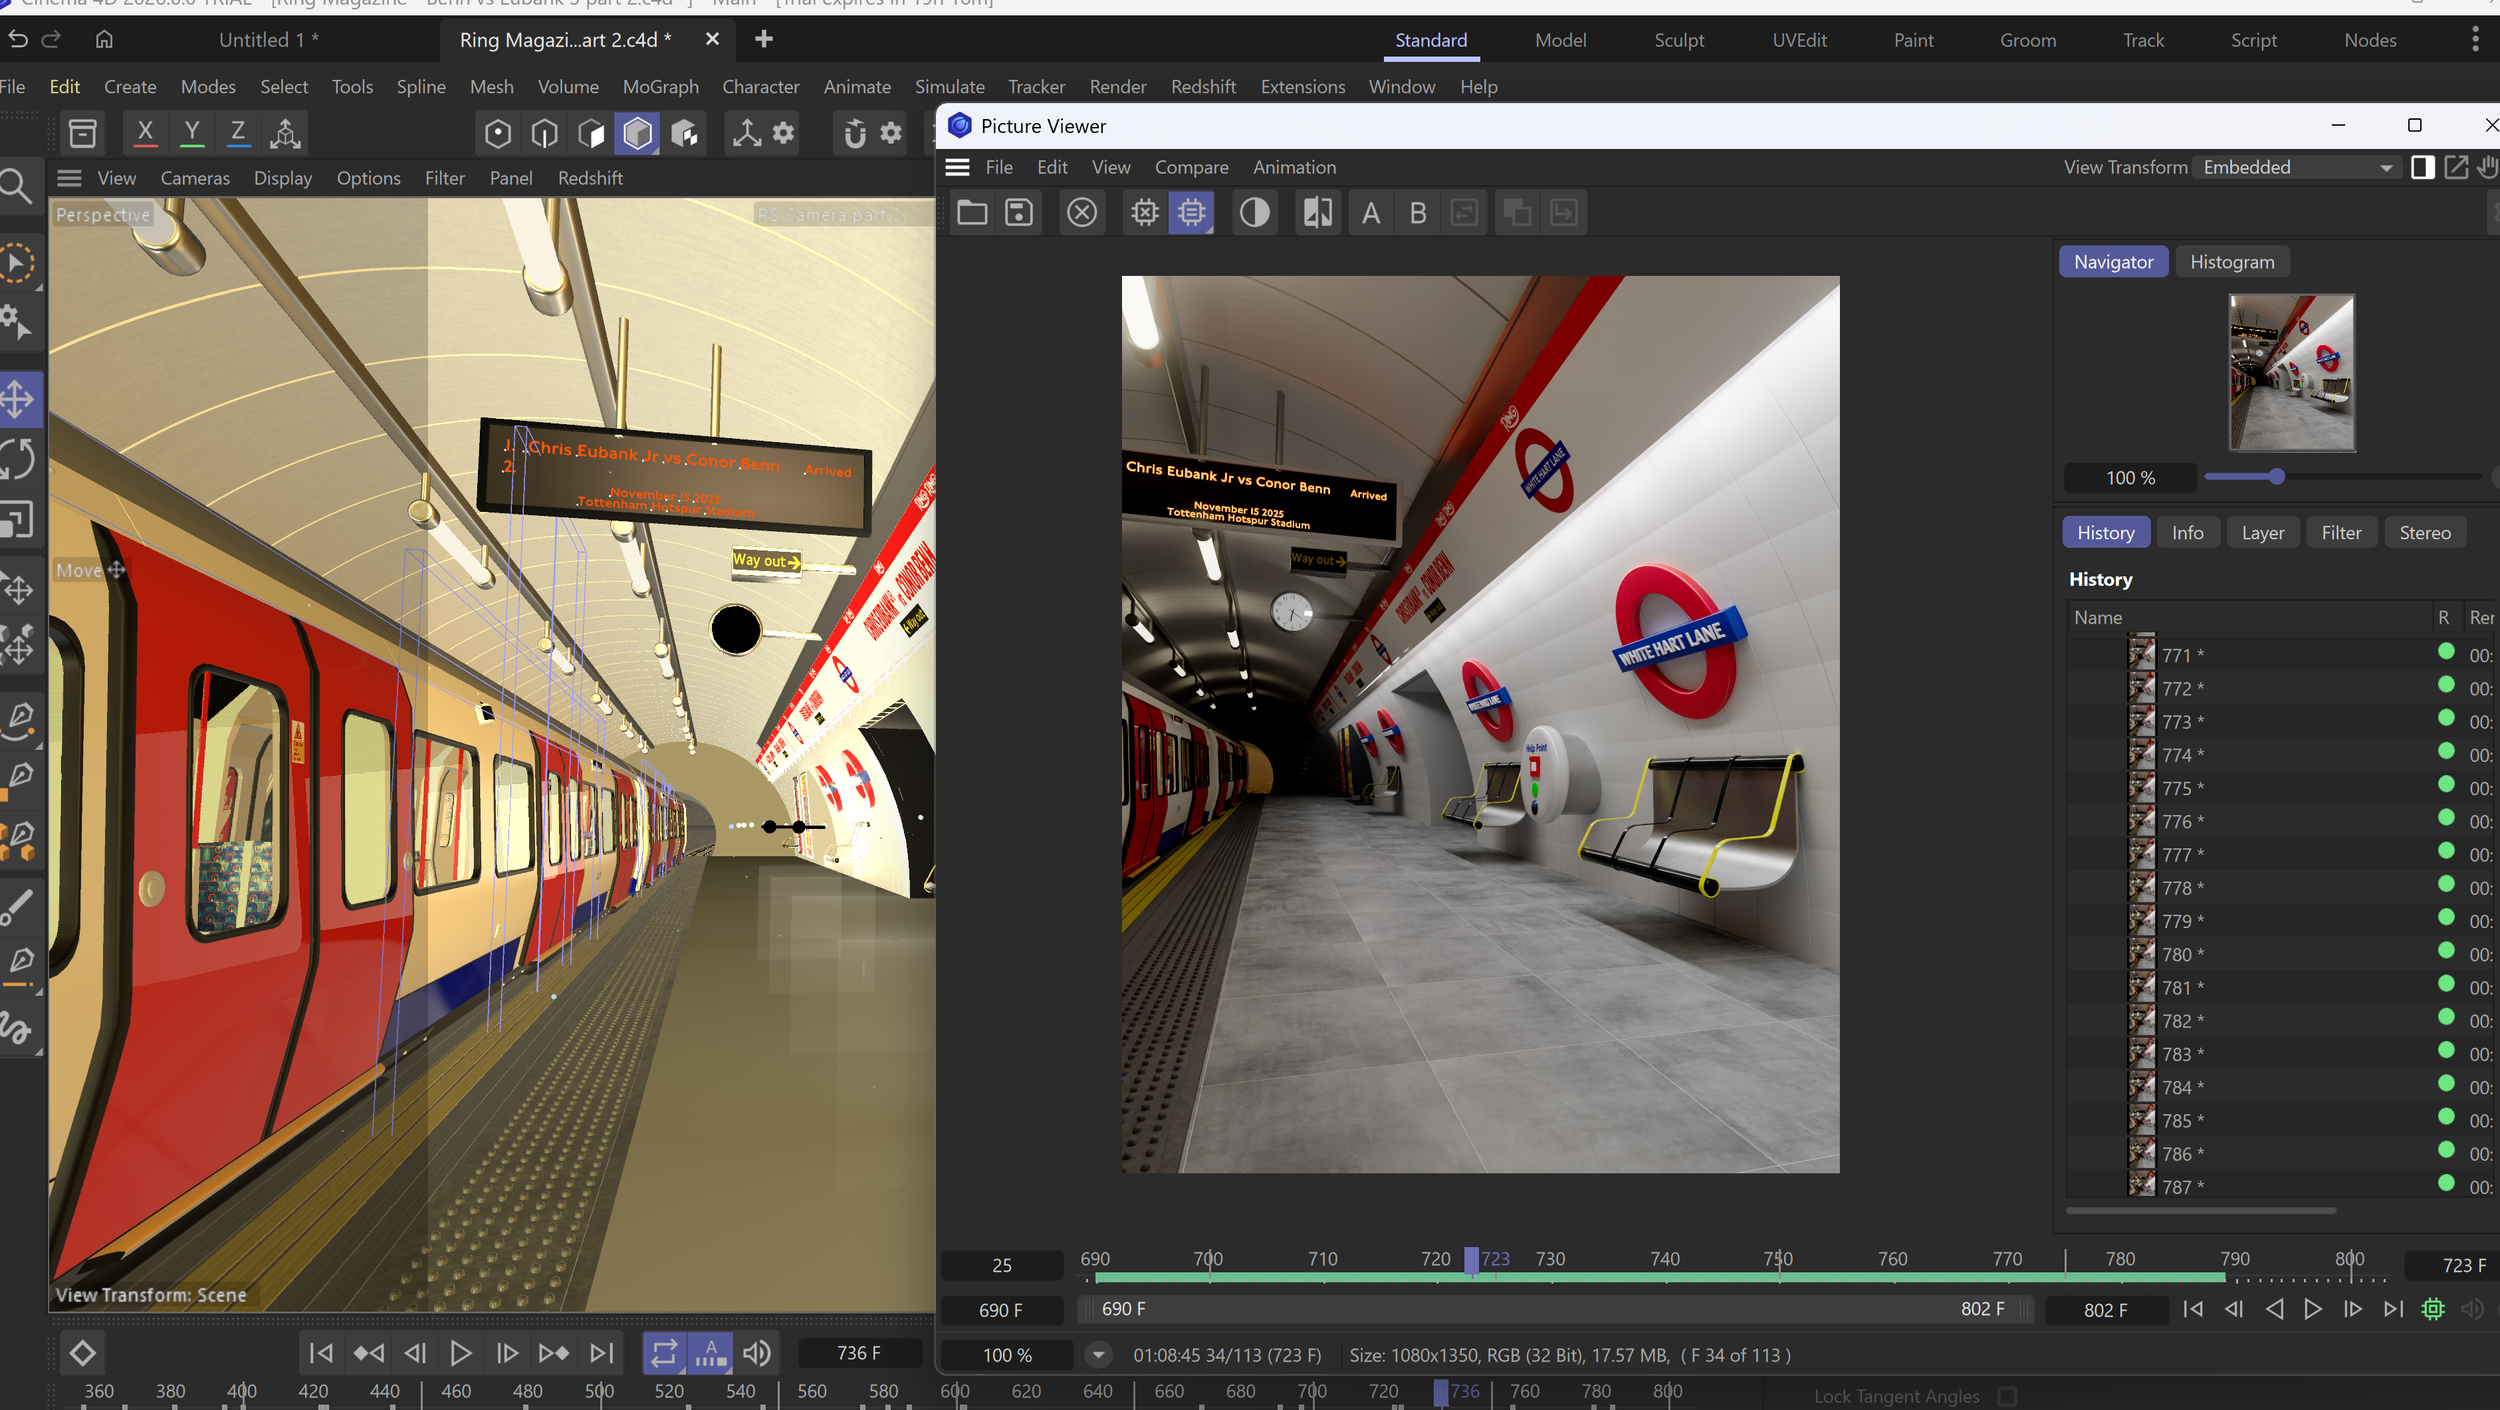Switch to the Layer tab
Viewport: 2500px width, 1410px height.
[x=2262, y=533]
